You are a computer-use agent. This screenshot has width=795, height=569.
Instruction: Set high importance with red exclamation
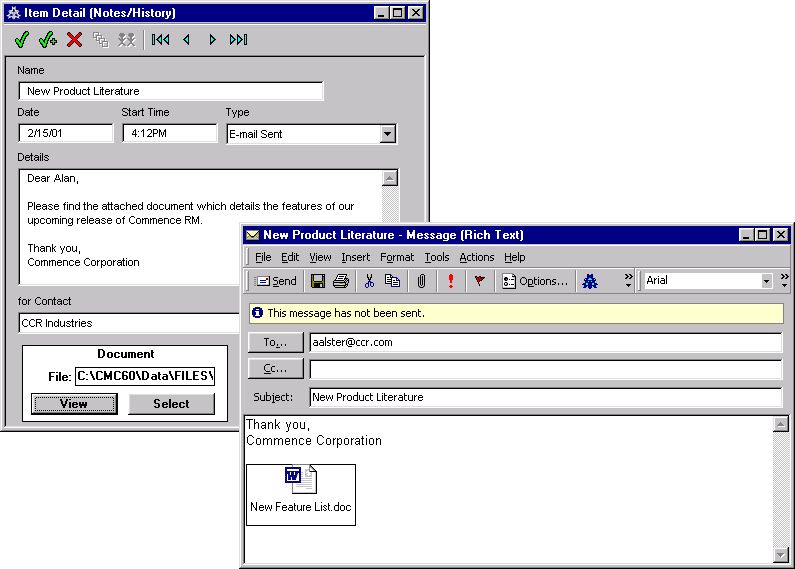pyautogui.click(x=451, y=281)
